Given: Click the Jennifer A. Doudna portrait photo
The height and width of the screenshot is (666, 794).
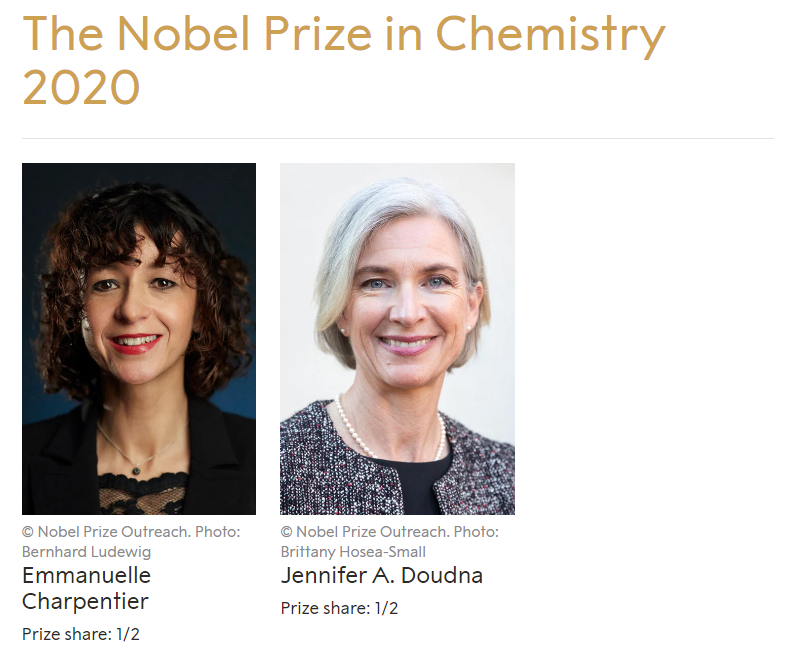Looking at the screenshot, I should [397, 338].
